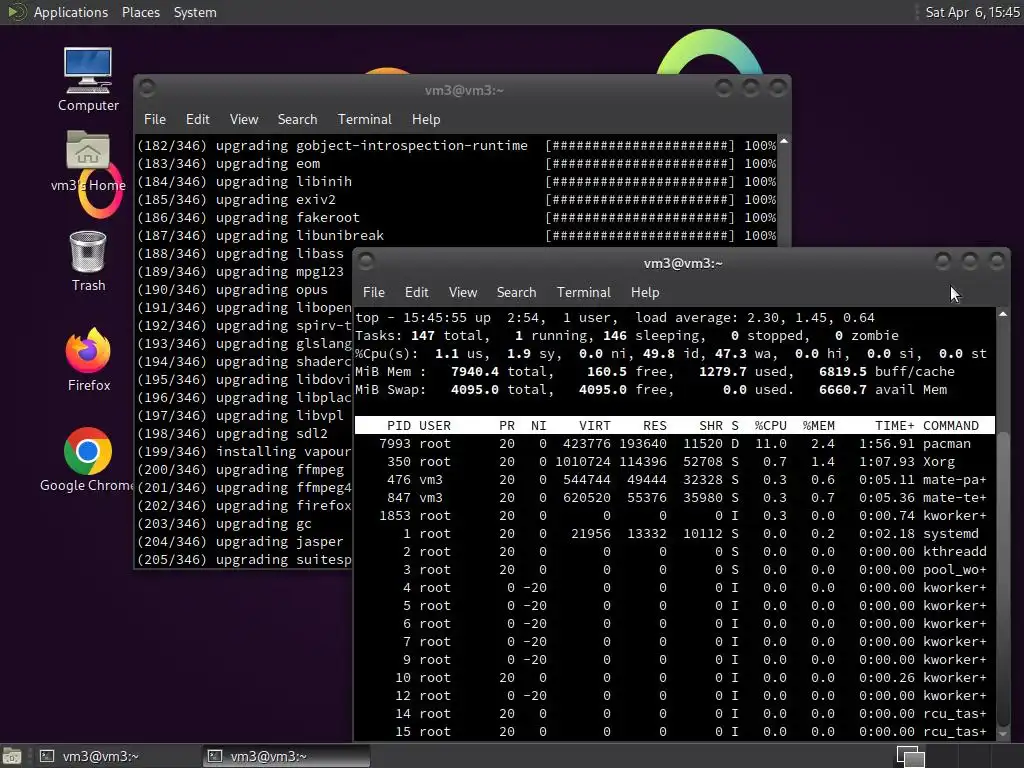Open the System menu in top panel
Screen dimensions: 1024x768
pyautogui.click(x=195, y=12)
